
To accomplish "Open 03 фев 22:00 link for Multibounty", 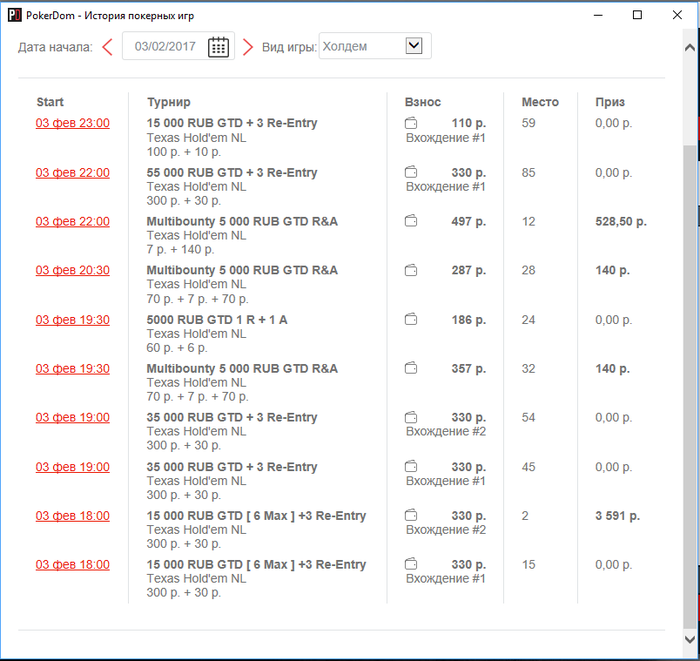I will click(73, 221).
